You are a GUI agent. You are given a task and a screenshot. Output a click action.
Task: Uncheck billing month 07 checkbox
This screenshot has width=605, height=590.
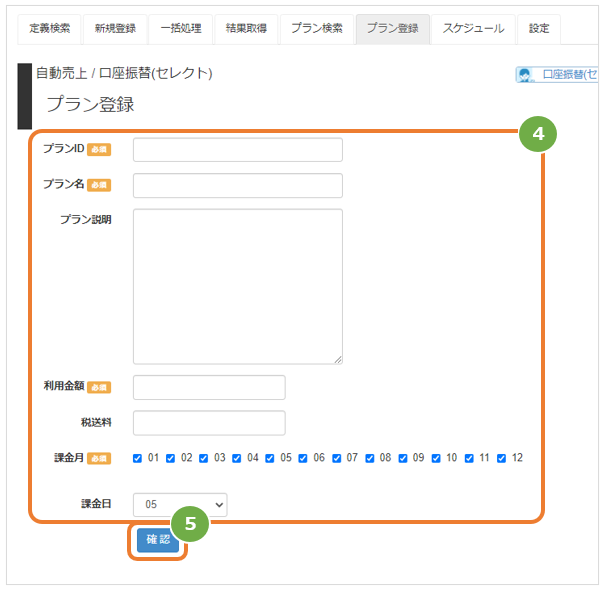(336, 458)
